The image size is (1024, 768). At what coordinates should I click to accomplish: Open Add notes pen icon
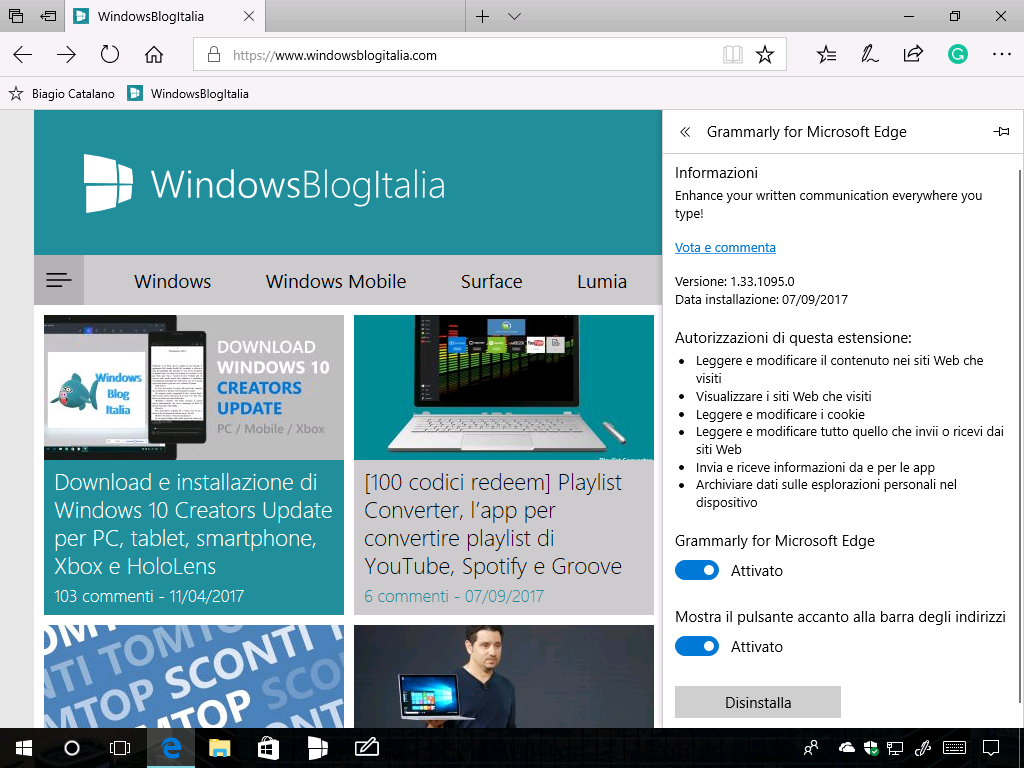pos(869,55)
